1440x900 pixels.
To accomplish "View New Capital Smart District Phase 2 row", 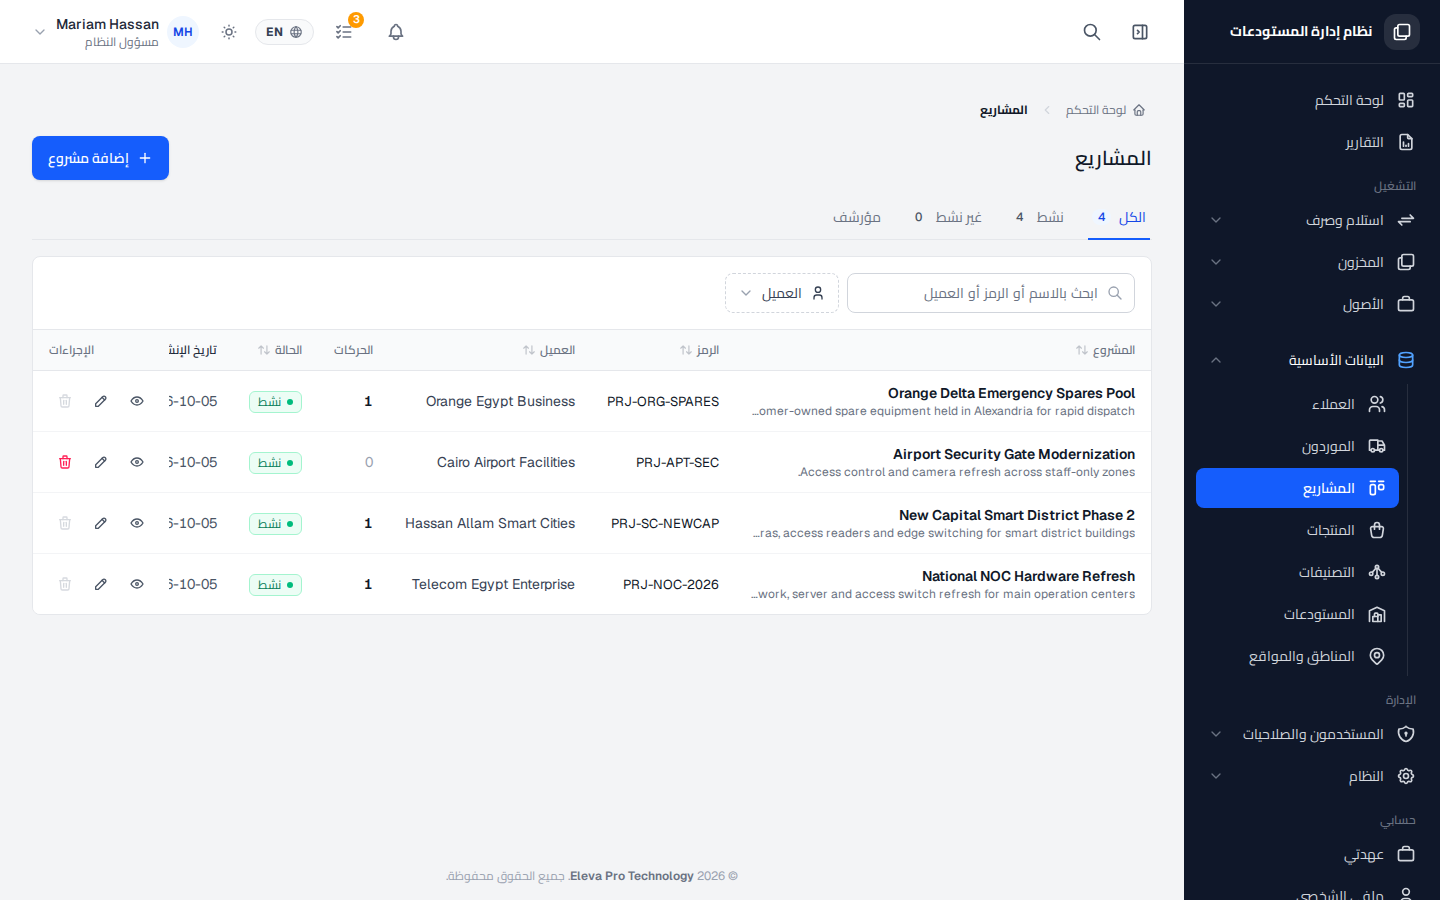I will pyautogui.click(x=137, y=523).
